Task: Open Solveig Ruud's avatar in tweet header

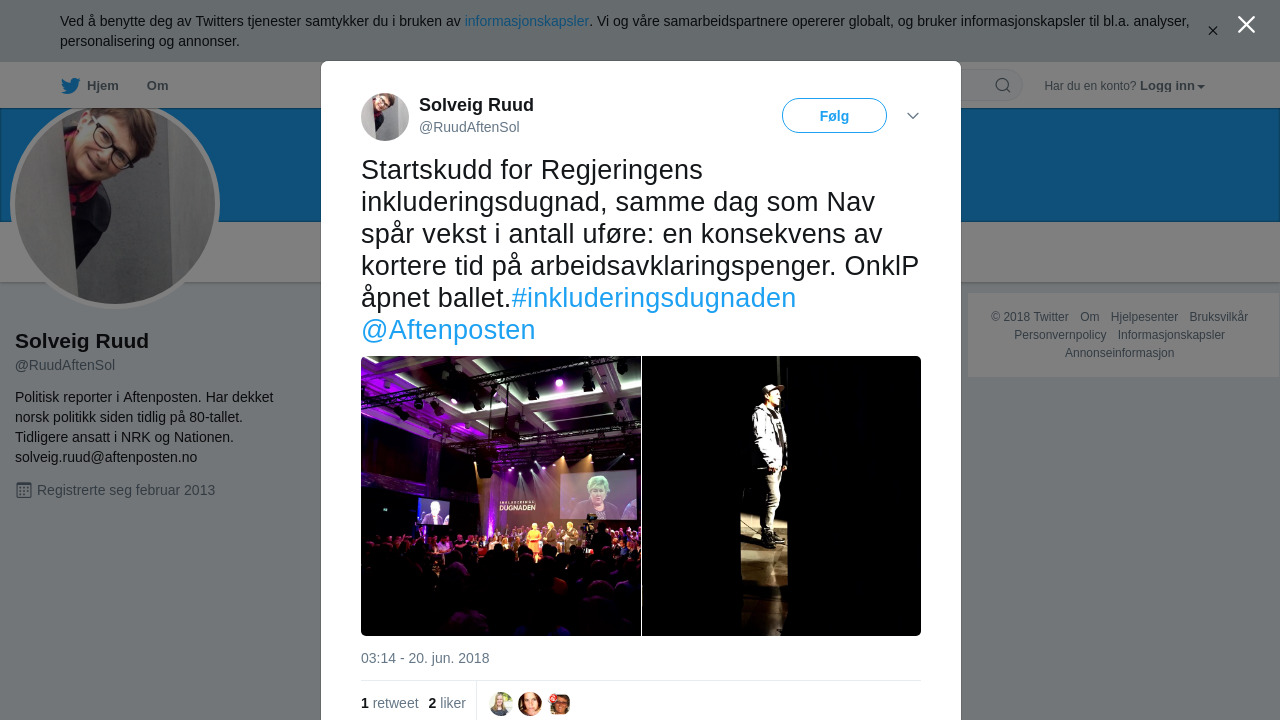Action: [385, 117]
